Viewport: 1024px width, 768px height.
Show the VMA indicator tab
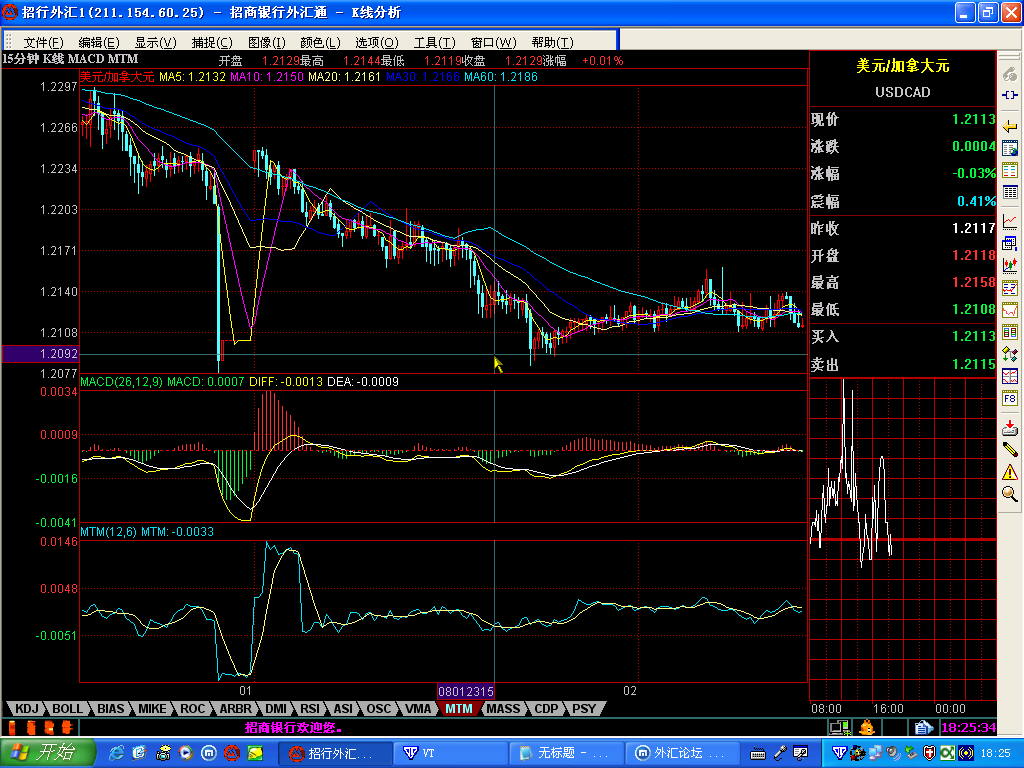pos(418,709)
